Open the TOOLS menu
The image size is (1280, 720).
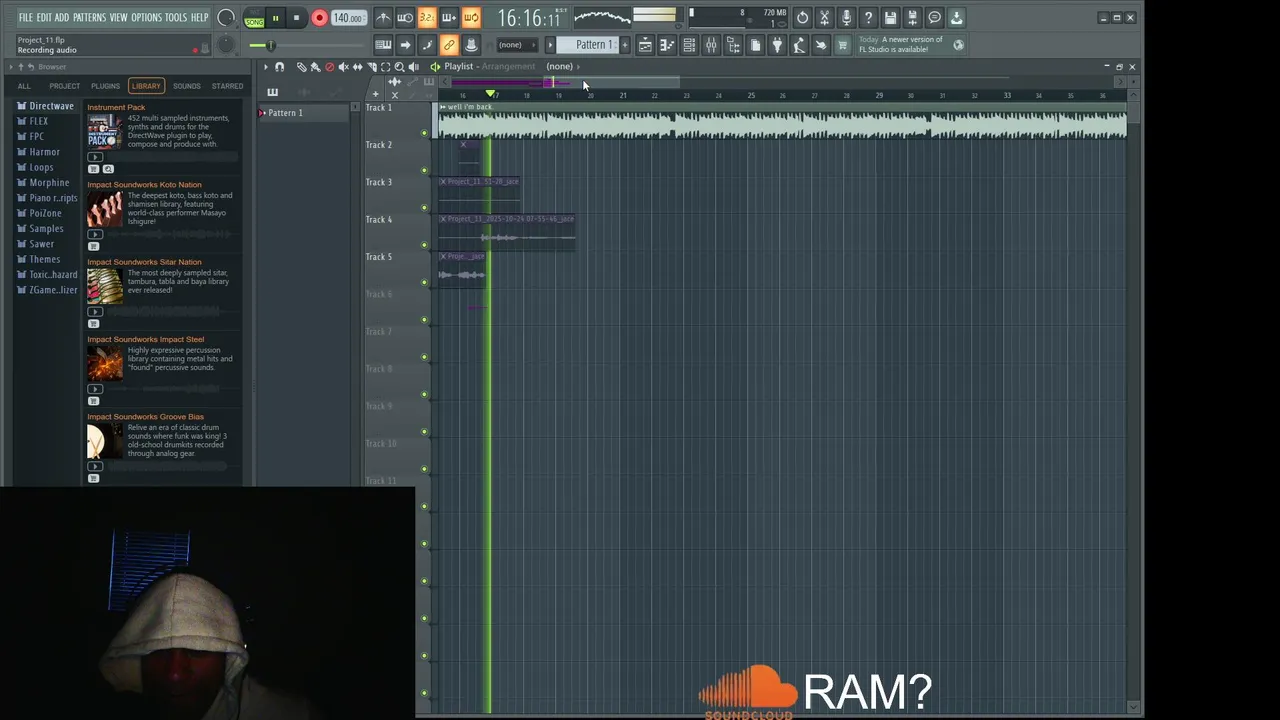[x=175, y=17]
